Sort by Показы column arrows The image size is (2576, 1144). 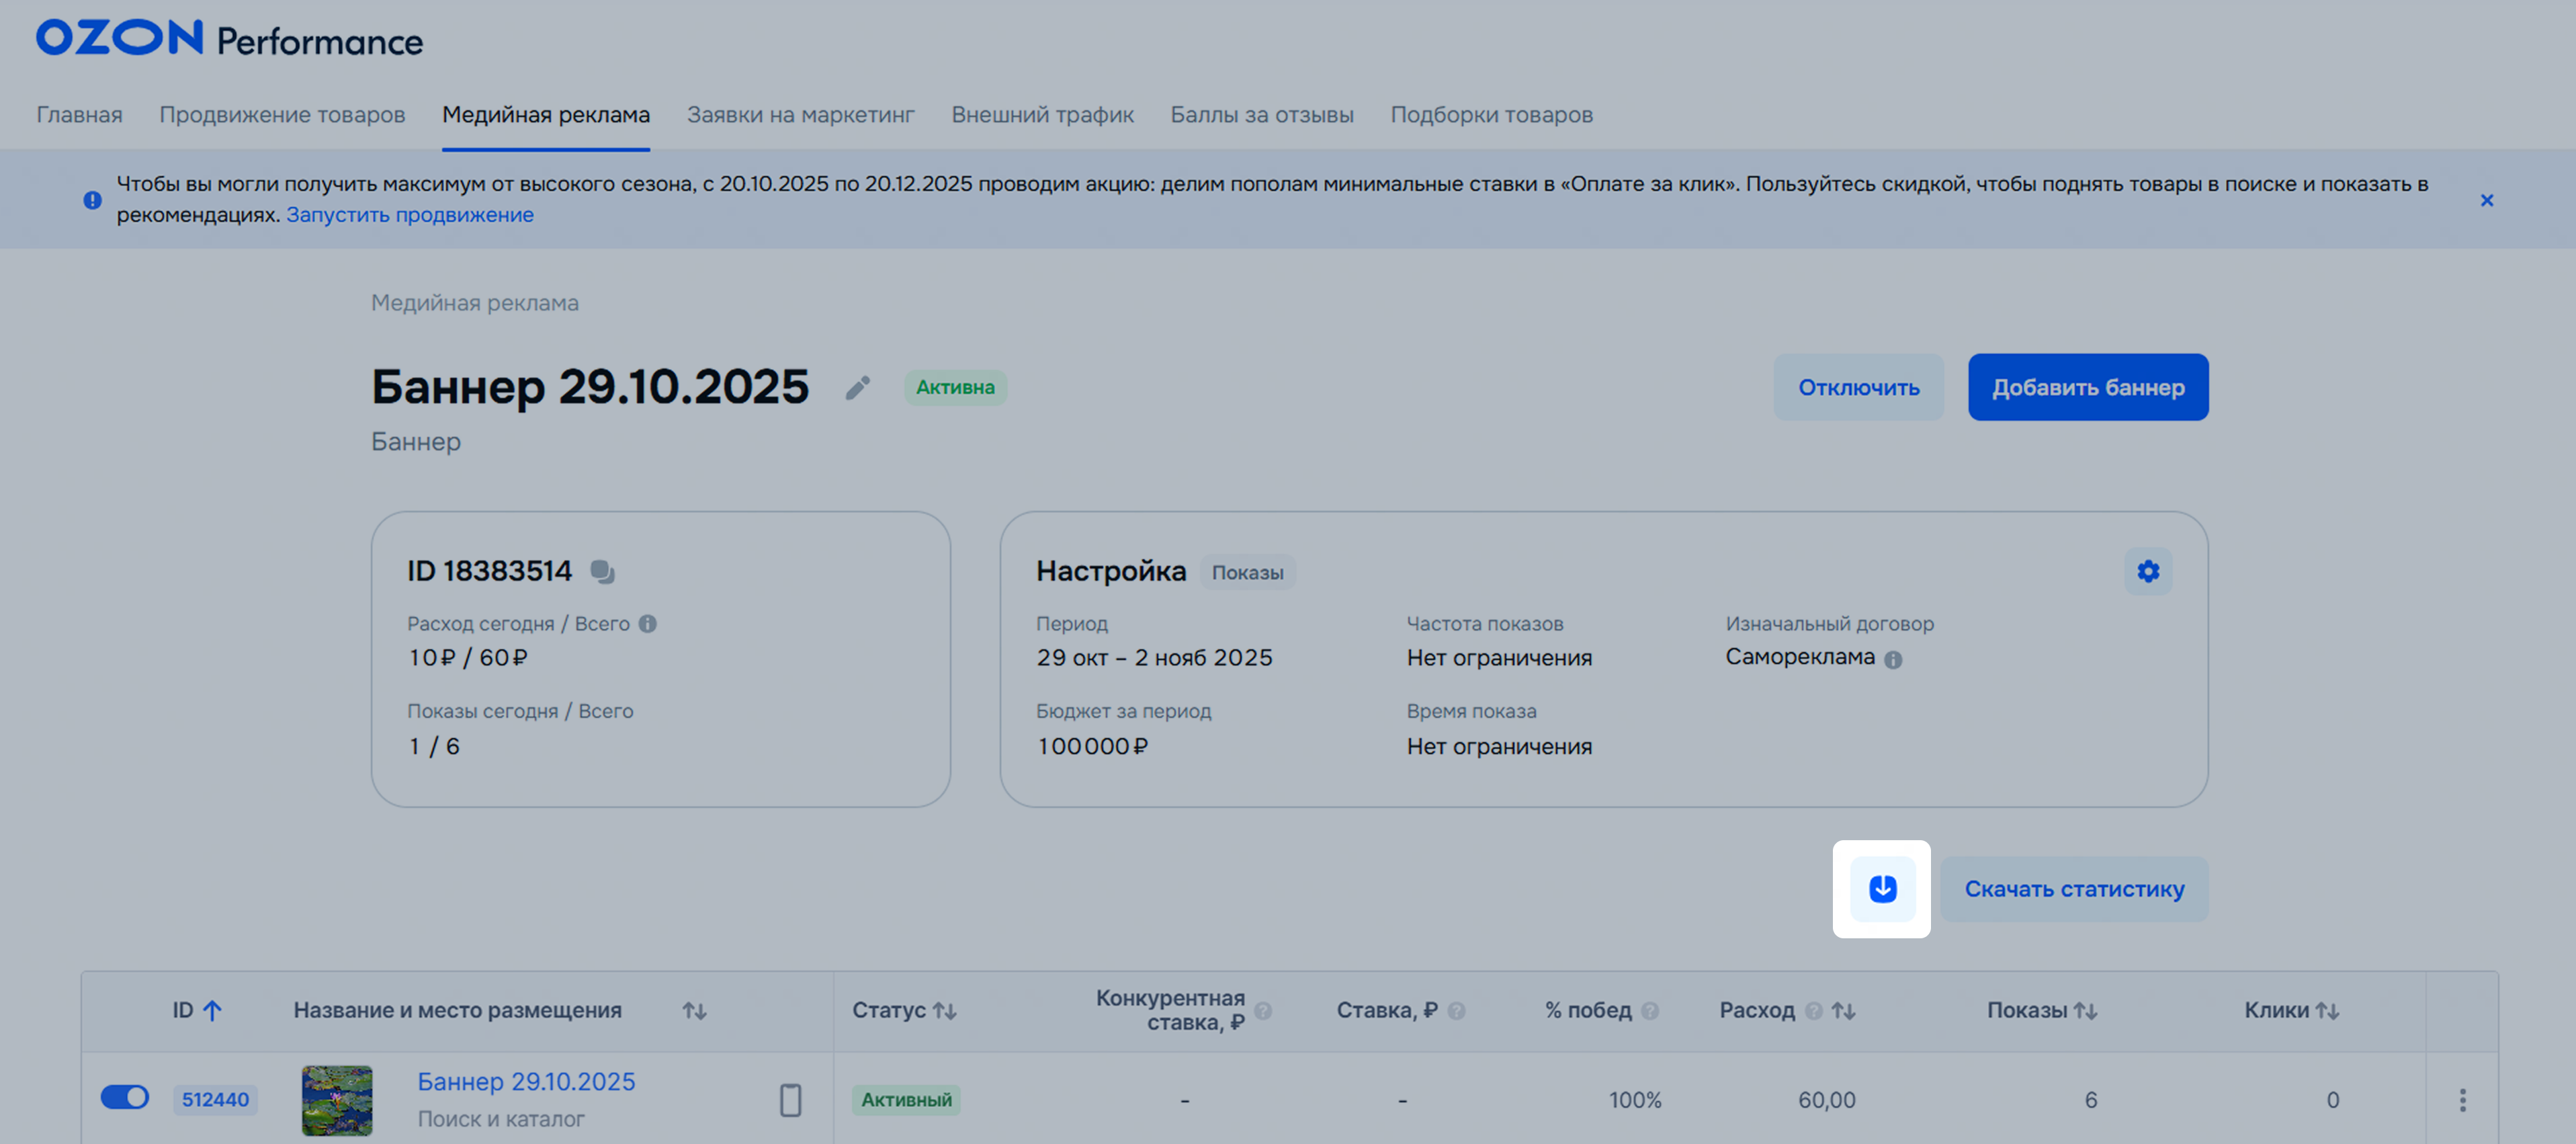2084,1010
